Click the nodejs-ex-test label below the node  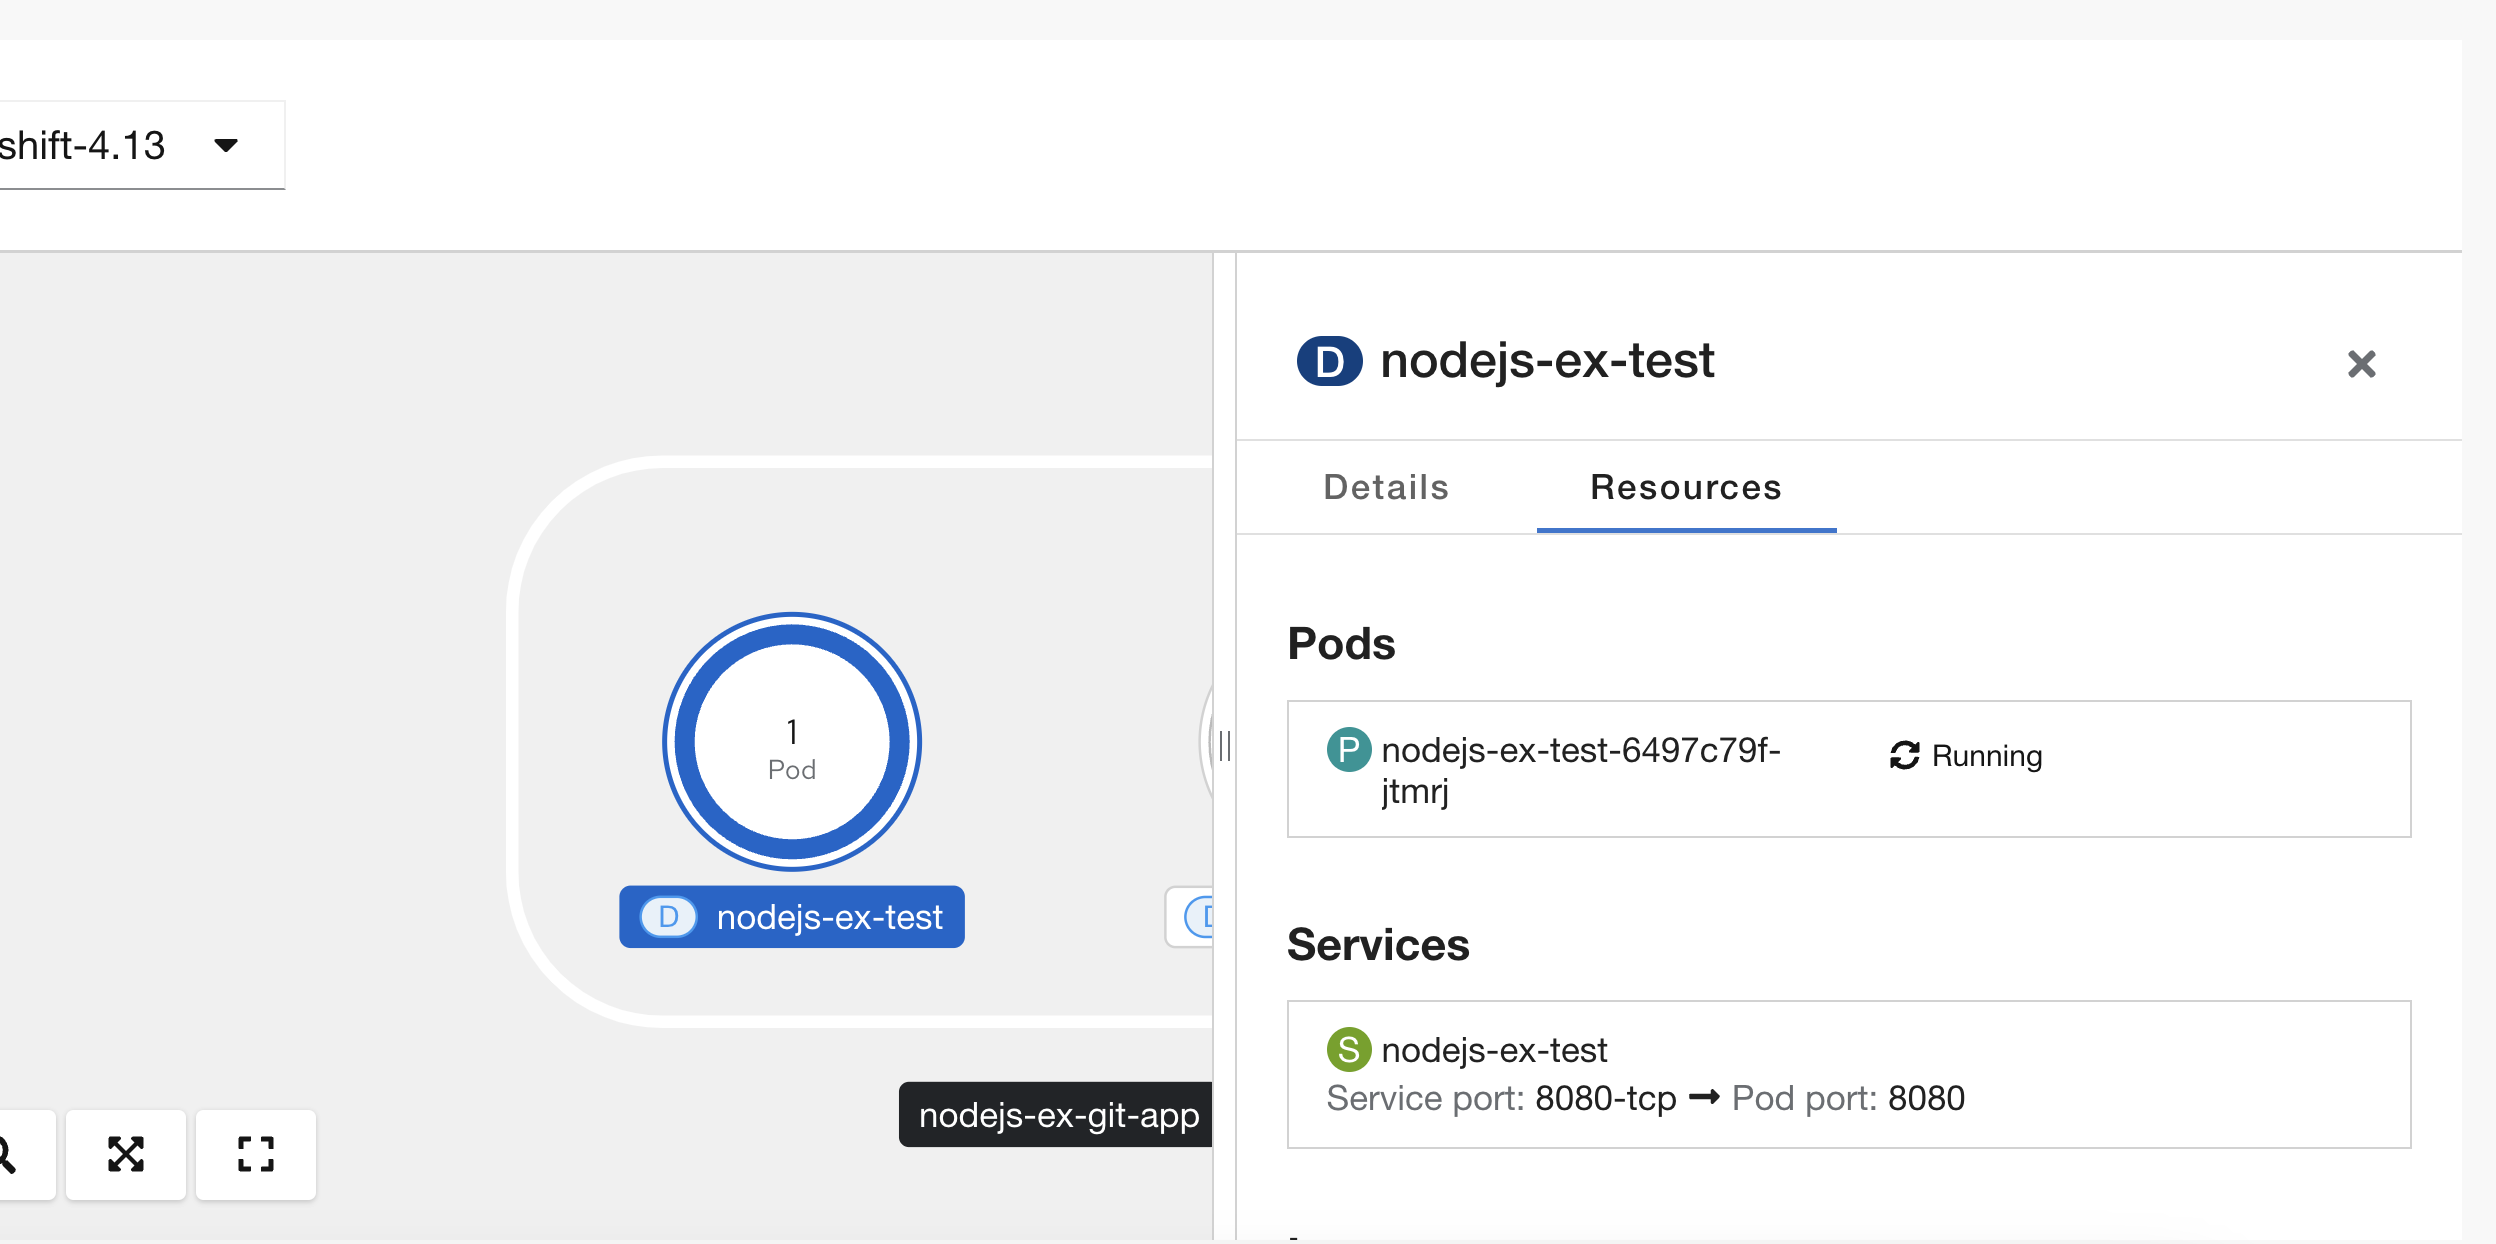click(x=830, y=916)
